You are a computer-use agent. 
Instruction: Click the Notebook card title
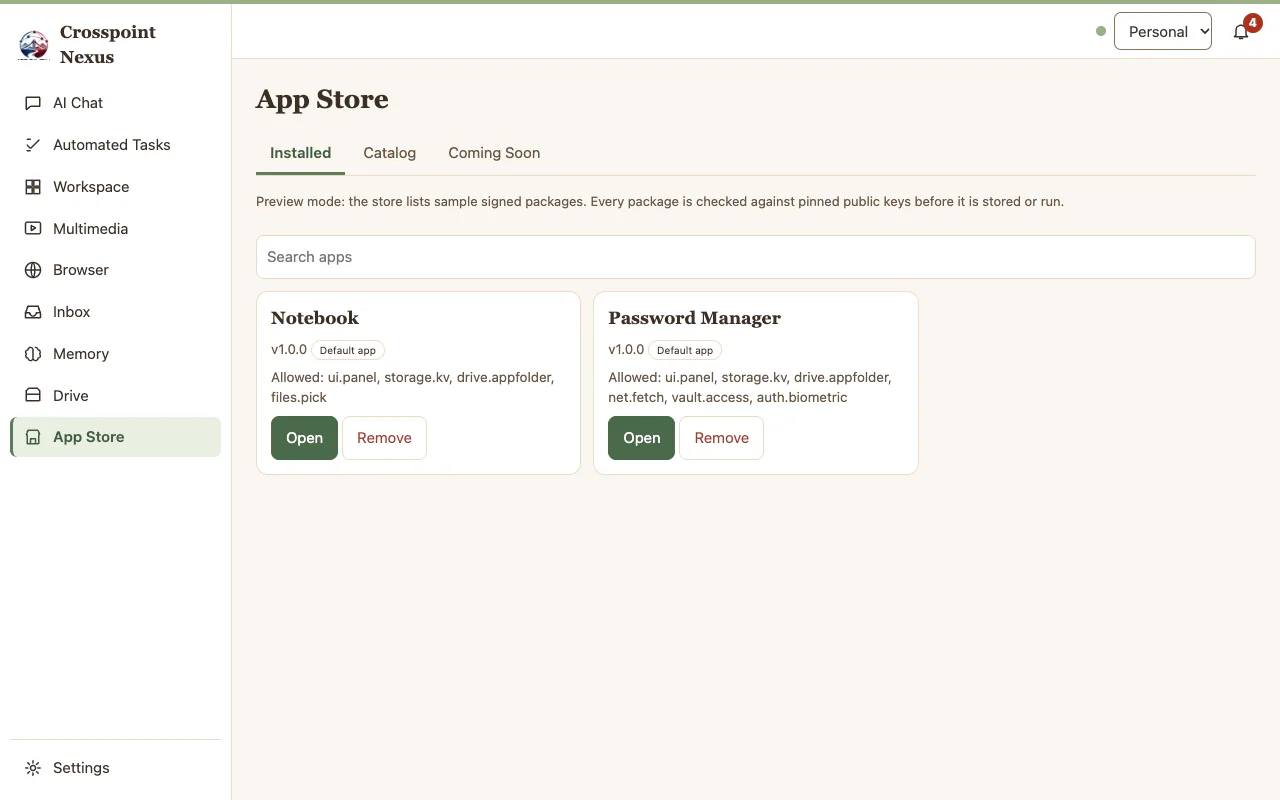coord(315,318)
